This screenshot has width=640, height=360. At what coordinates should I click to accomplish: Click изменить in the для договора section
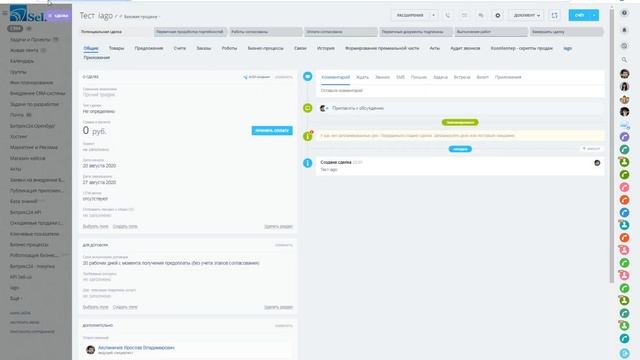283,245
